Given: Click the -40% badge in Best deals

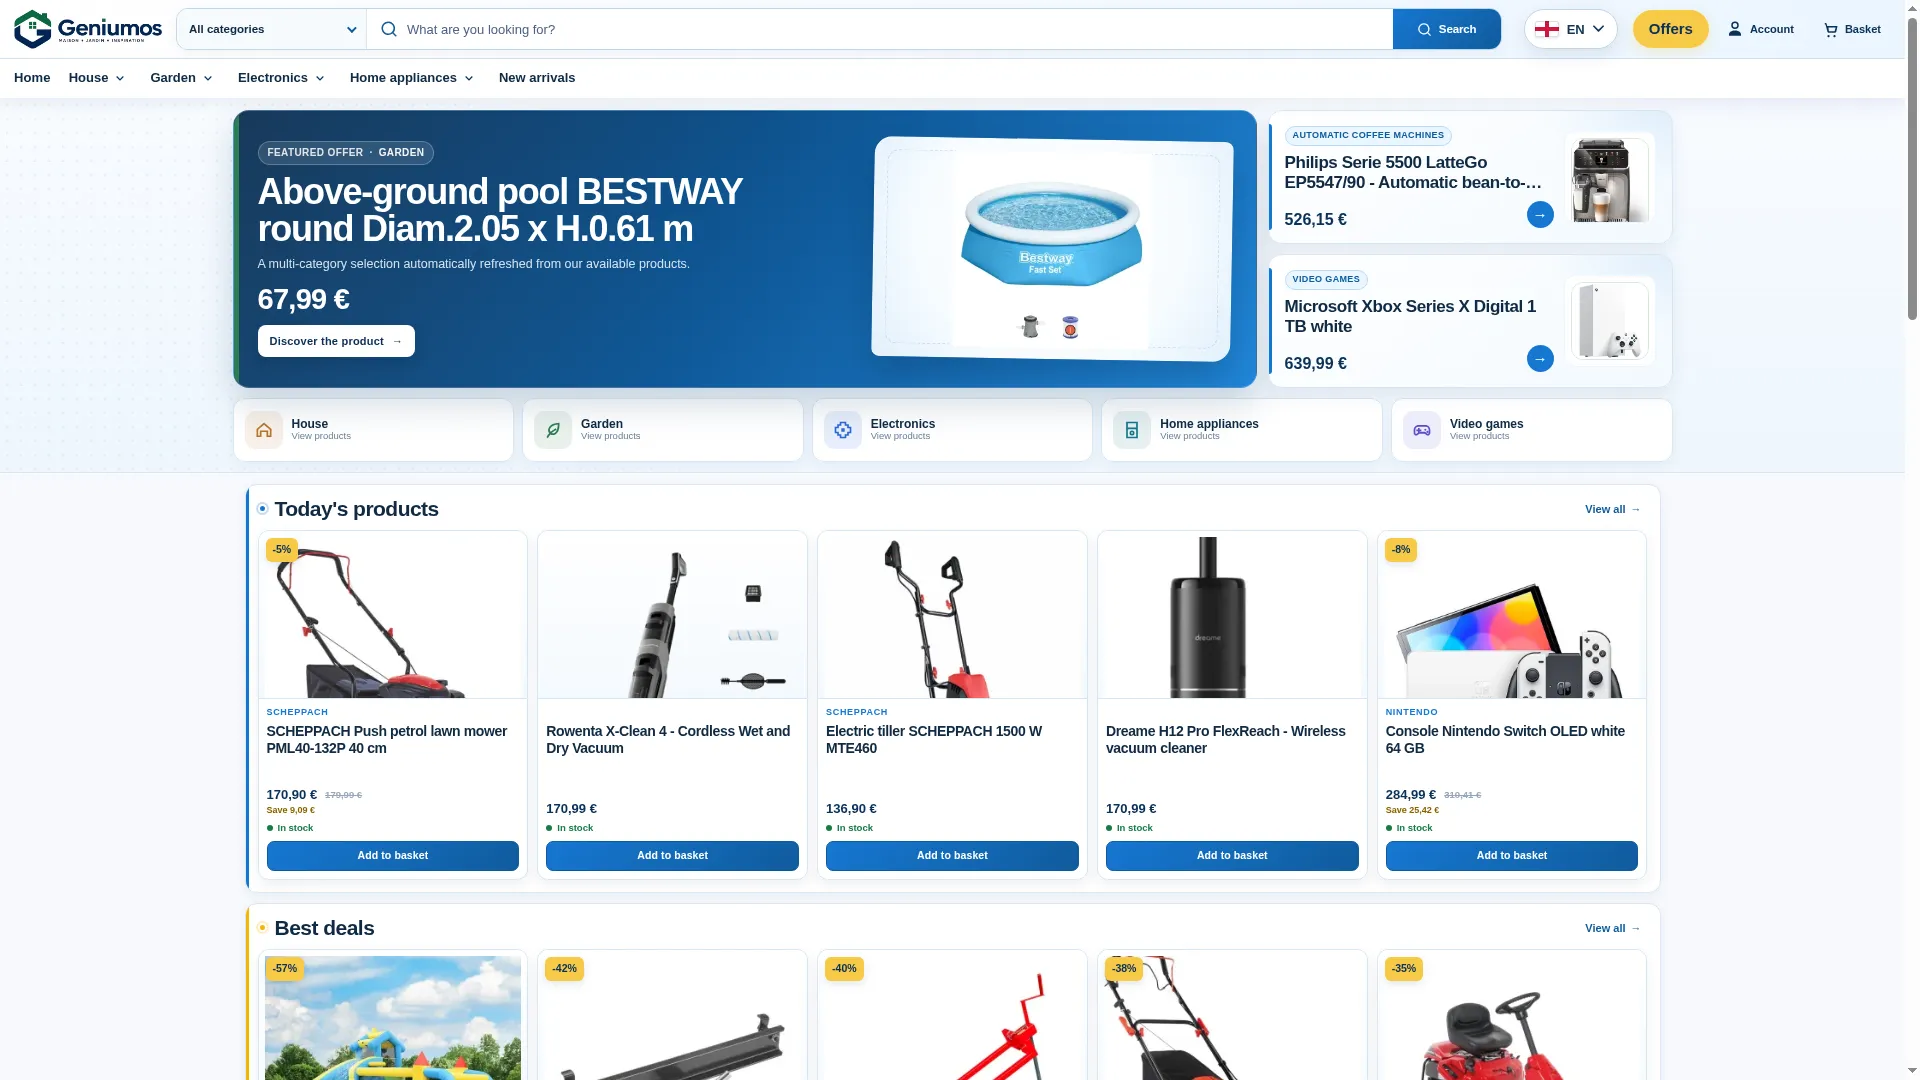Looking at the screenshot, I should click(845, 969).
